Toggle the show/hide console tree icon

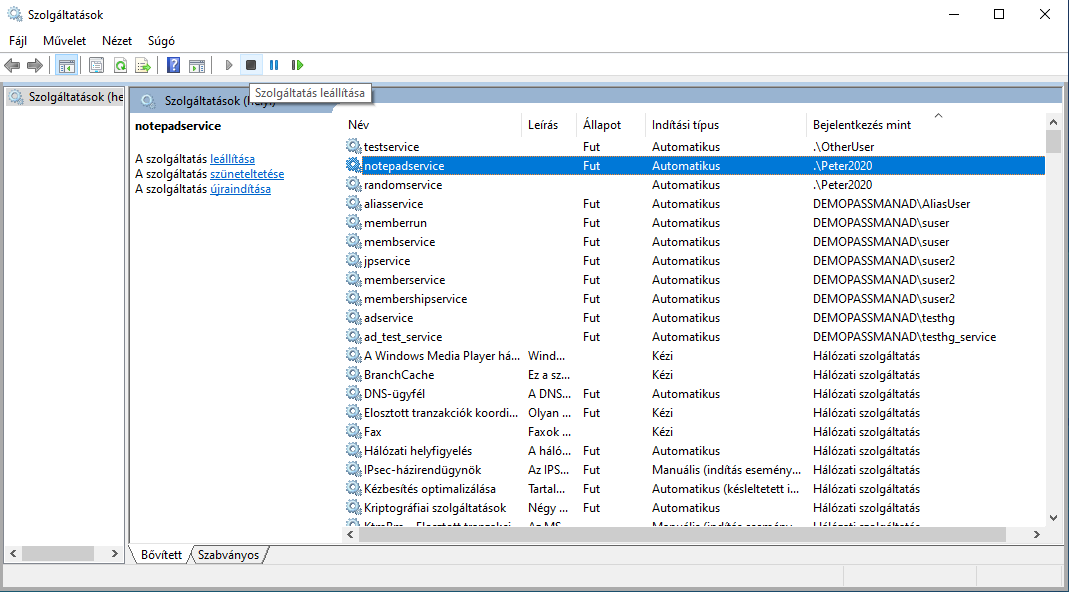coord(66,65)
